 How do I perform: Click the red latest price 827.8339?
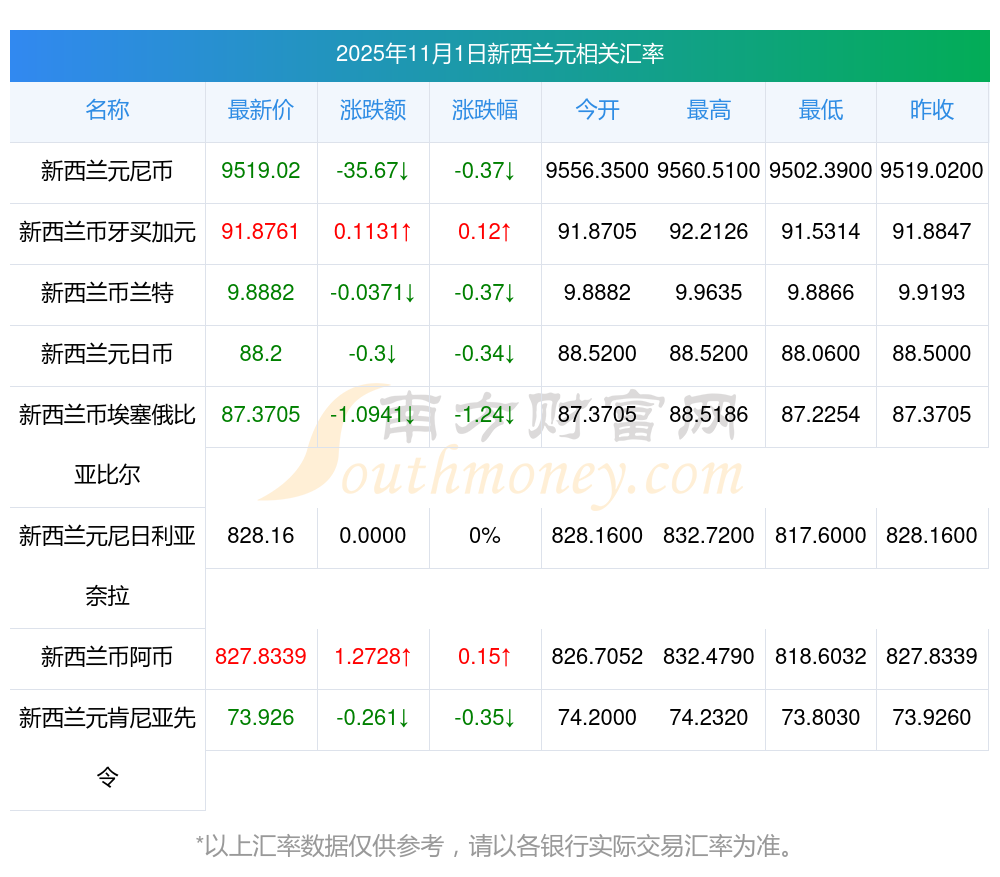click(x=261, y=657)
